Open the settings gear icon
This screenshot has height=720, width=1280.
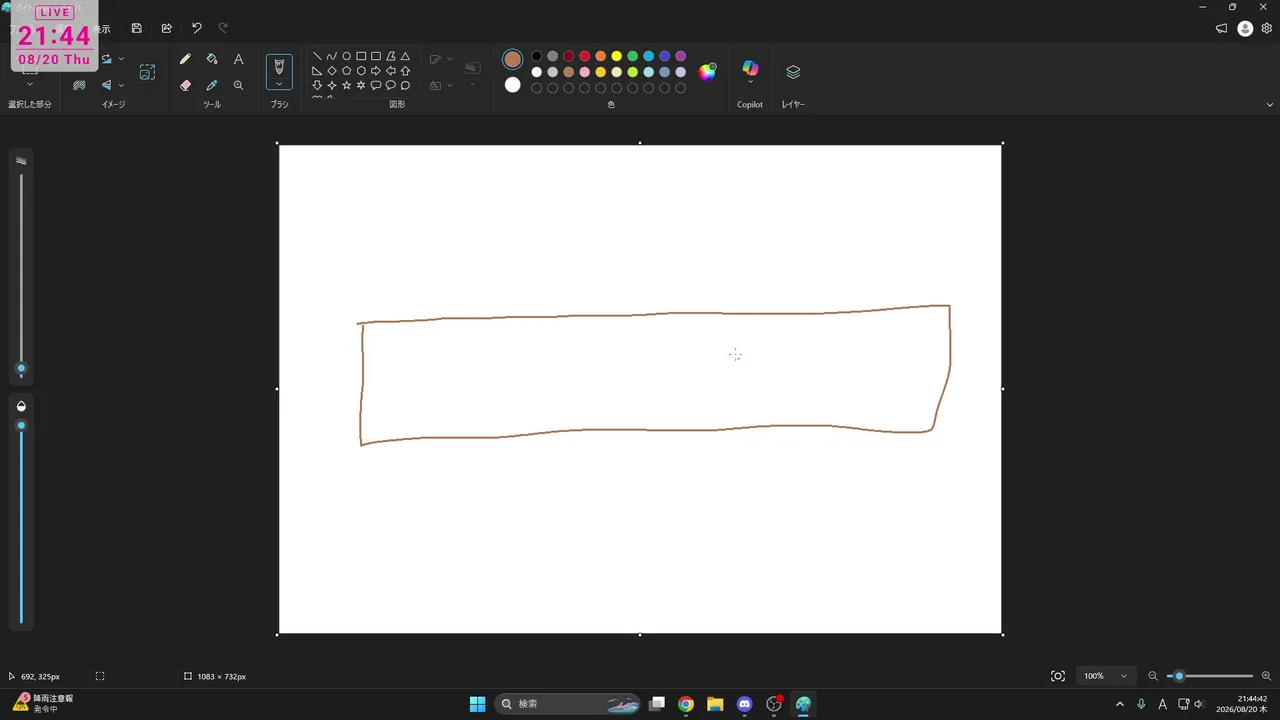tap(1267, 28)
